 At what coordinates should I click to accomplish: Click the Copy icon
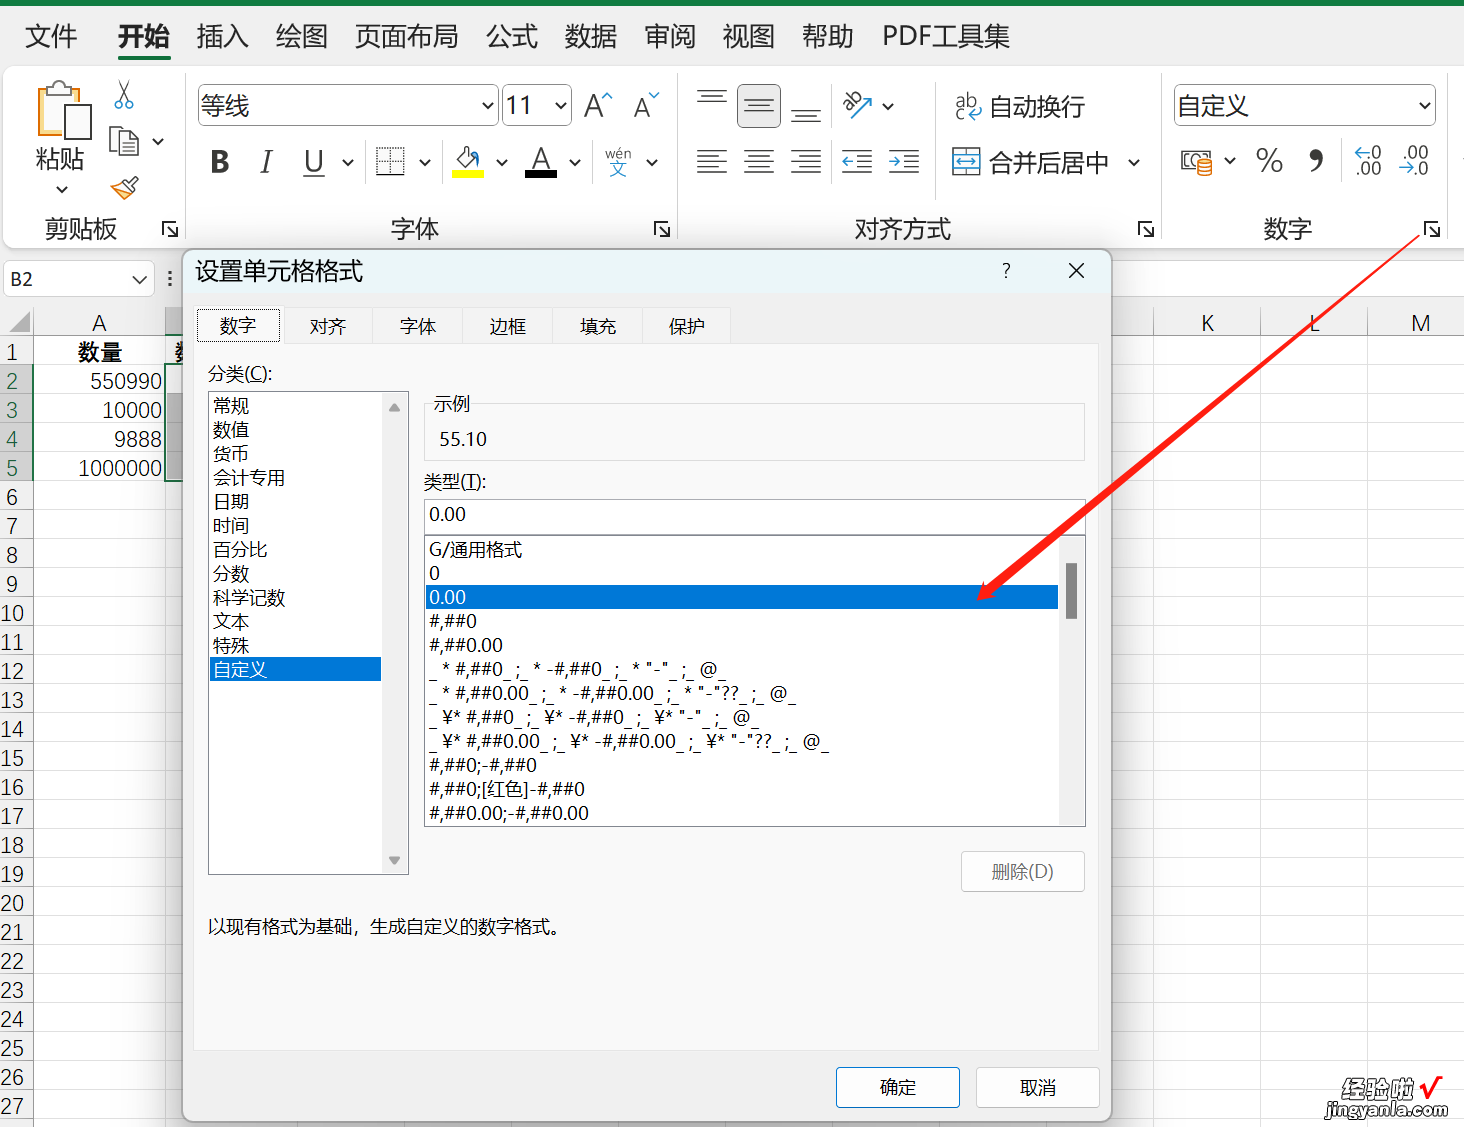[124, 141]
